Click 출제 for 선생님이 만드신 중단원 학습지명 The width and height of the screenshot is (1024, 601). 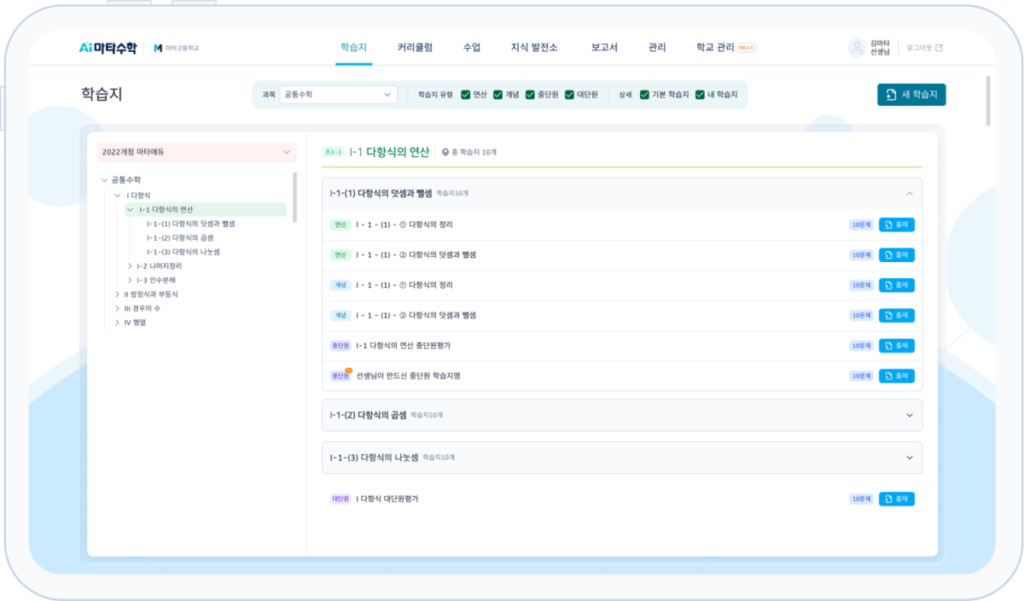click(x=896, y=376)
